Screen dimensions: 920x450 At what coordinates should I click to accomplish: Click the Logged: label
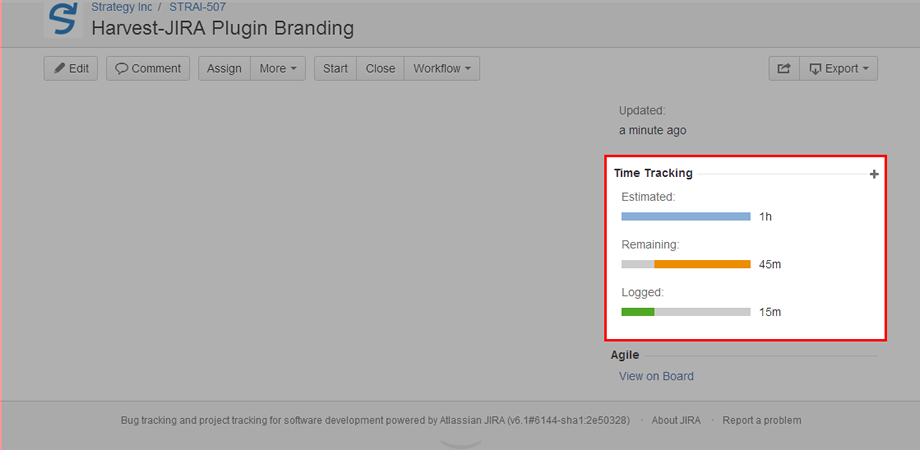pos(642,292)
